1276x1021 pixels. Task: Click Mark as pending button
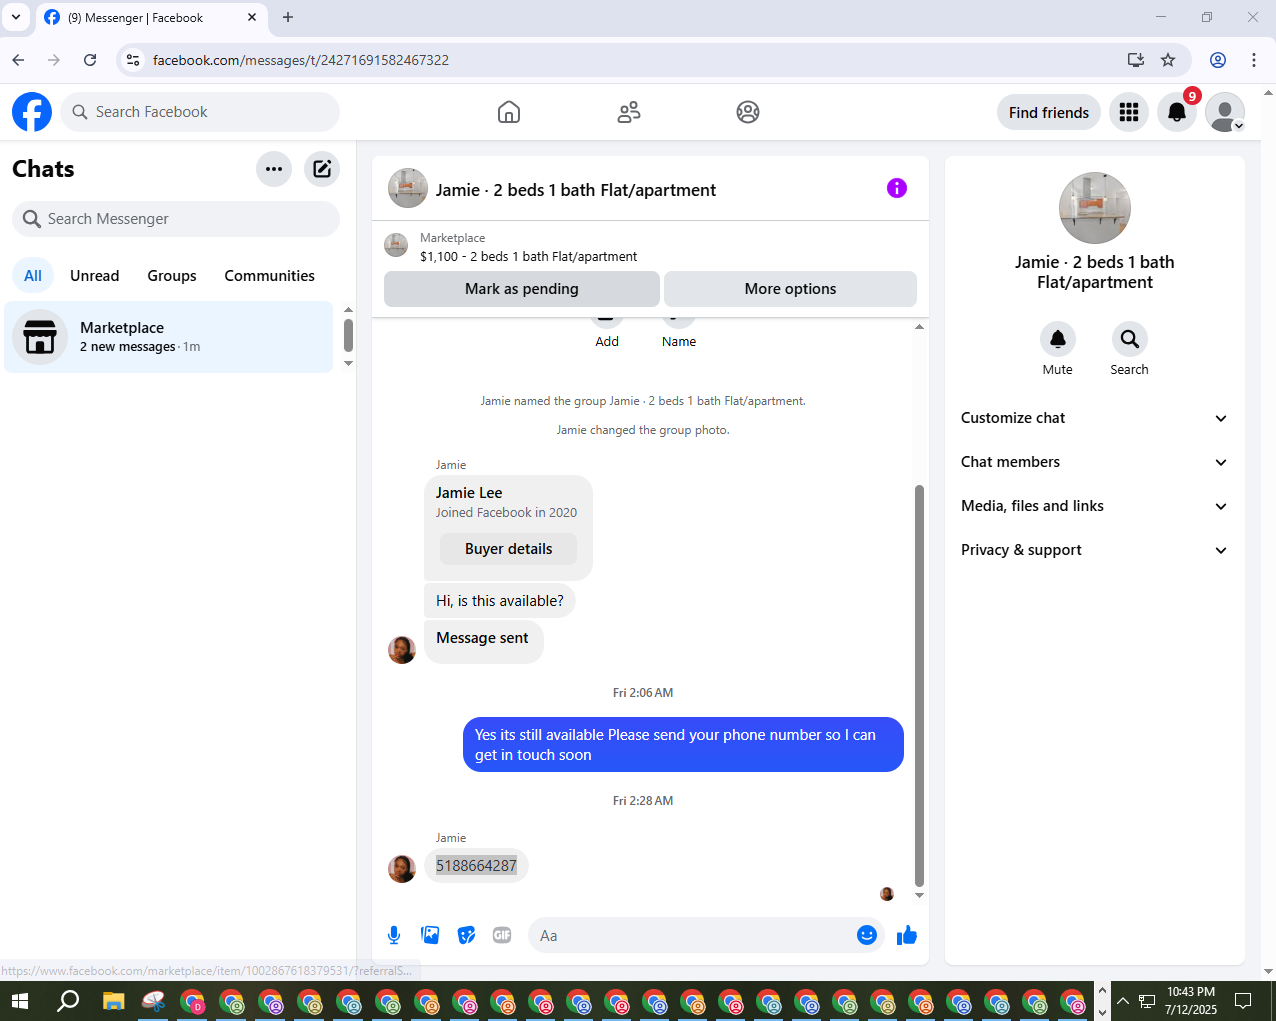click(x=521, y=289)
